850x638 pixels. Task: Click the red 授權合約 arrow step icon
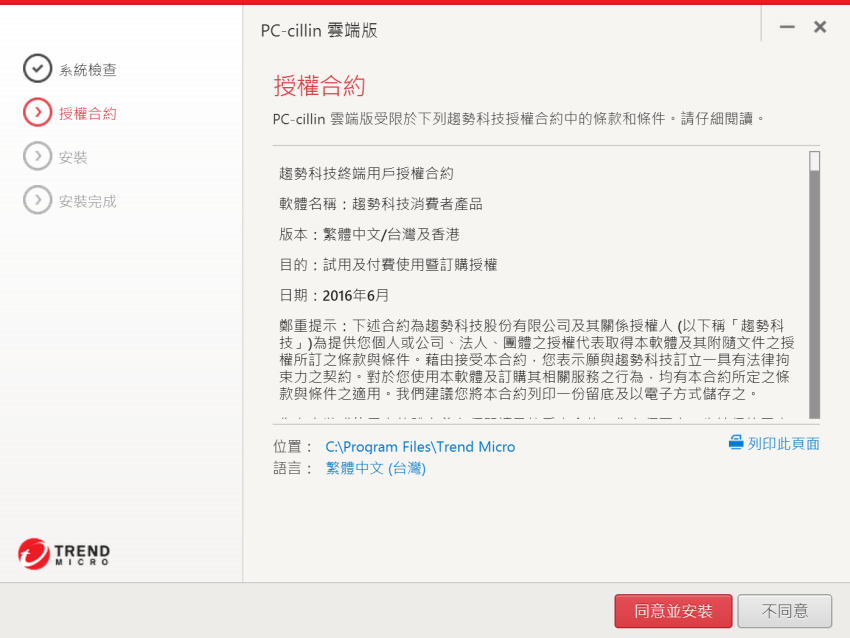point(37,113)
